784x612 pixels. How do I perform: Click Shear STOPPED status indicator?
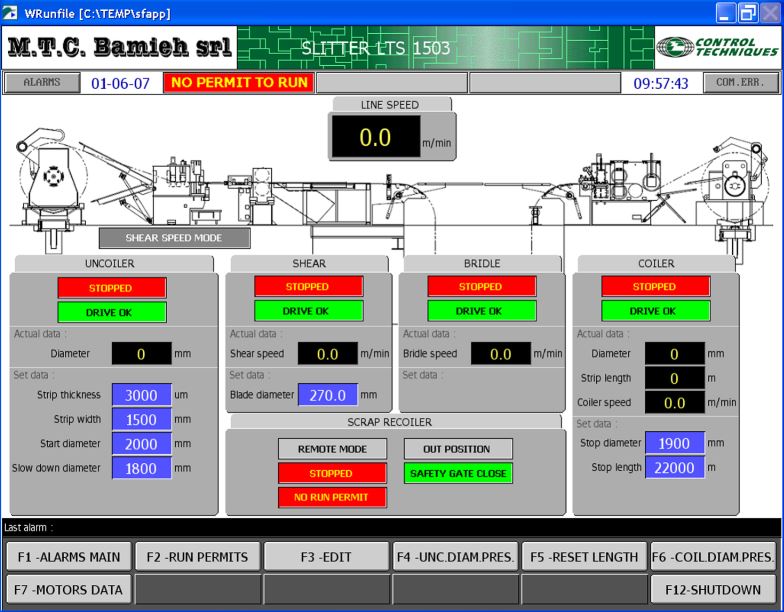click(x=308, y=286)
